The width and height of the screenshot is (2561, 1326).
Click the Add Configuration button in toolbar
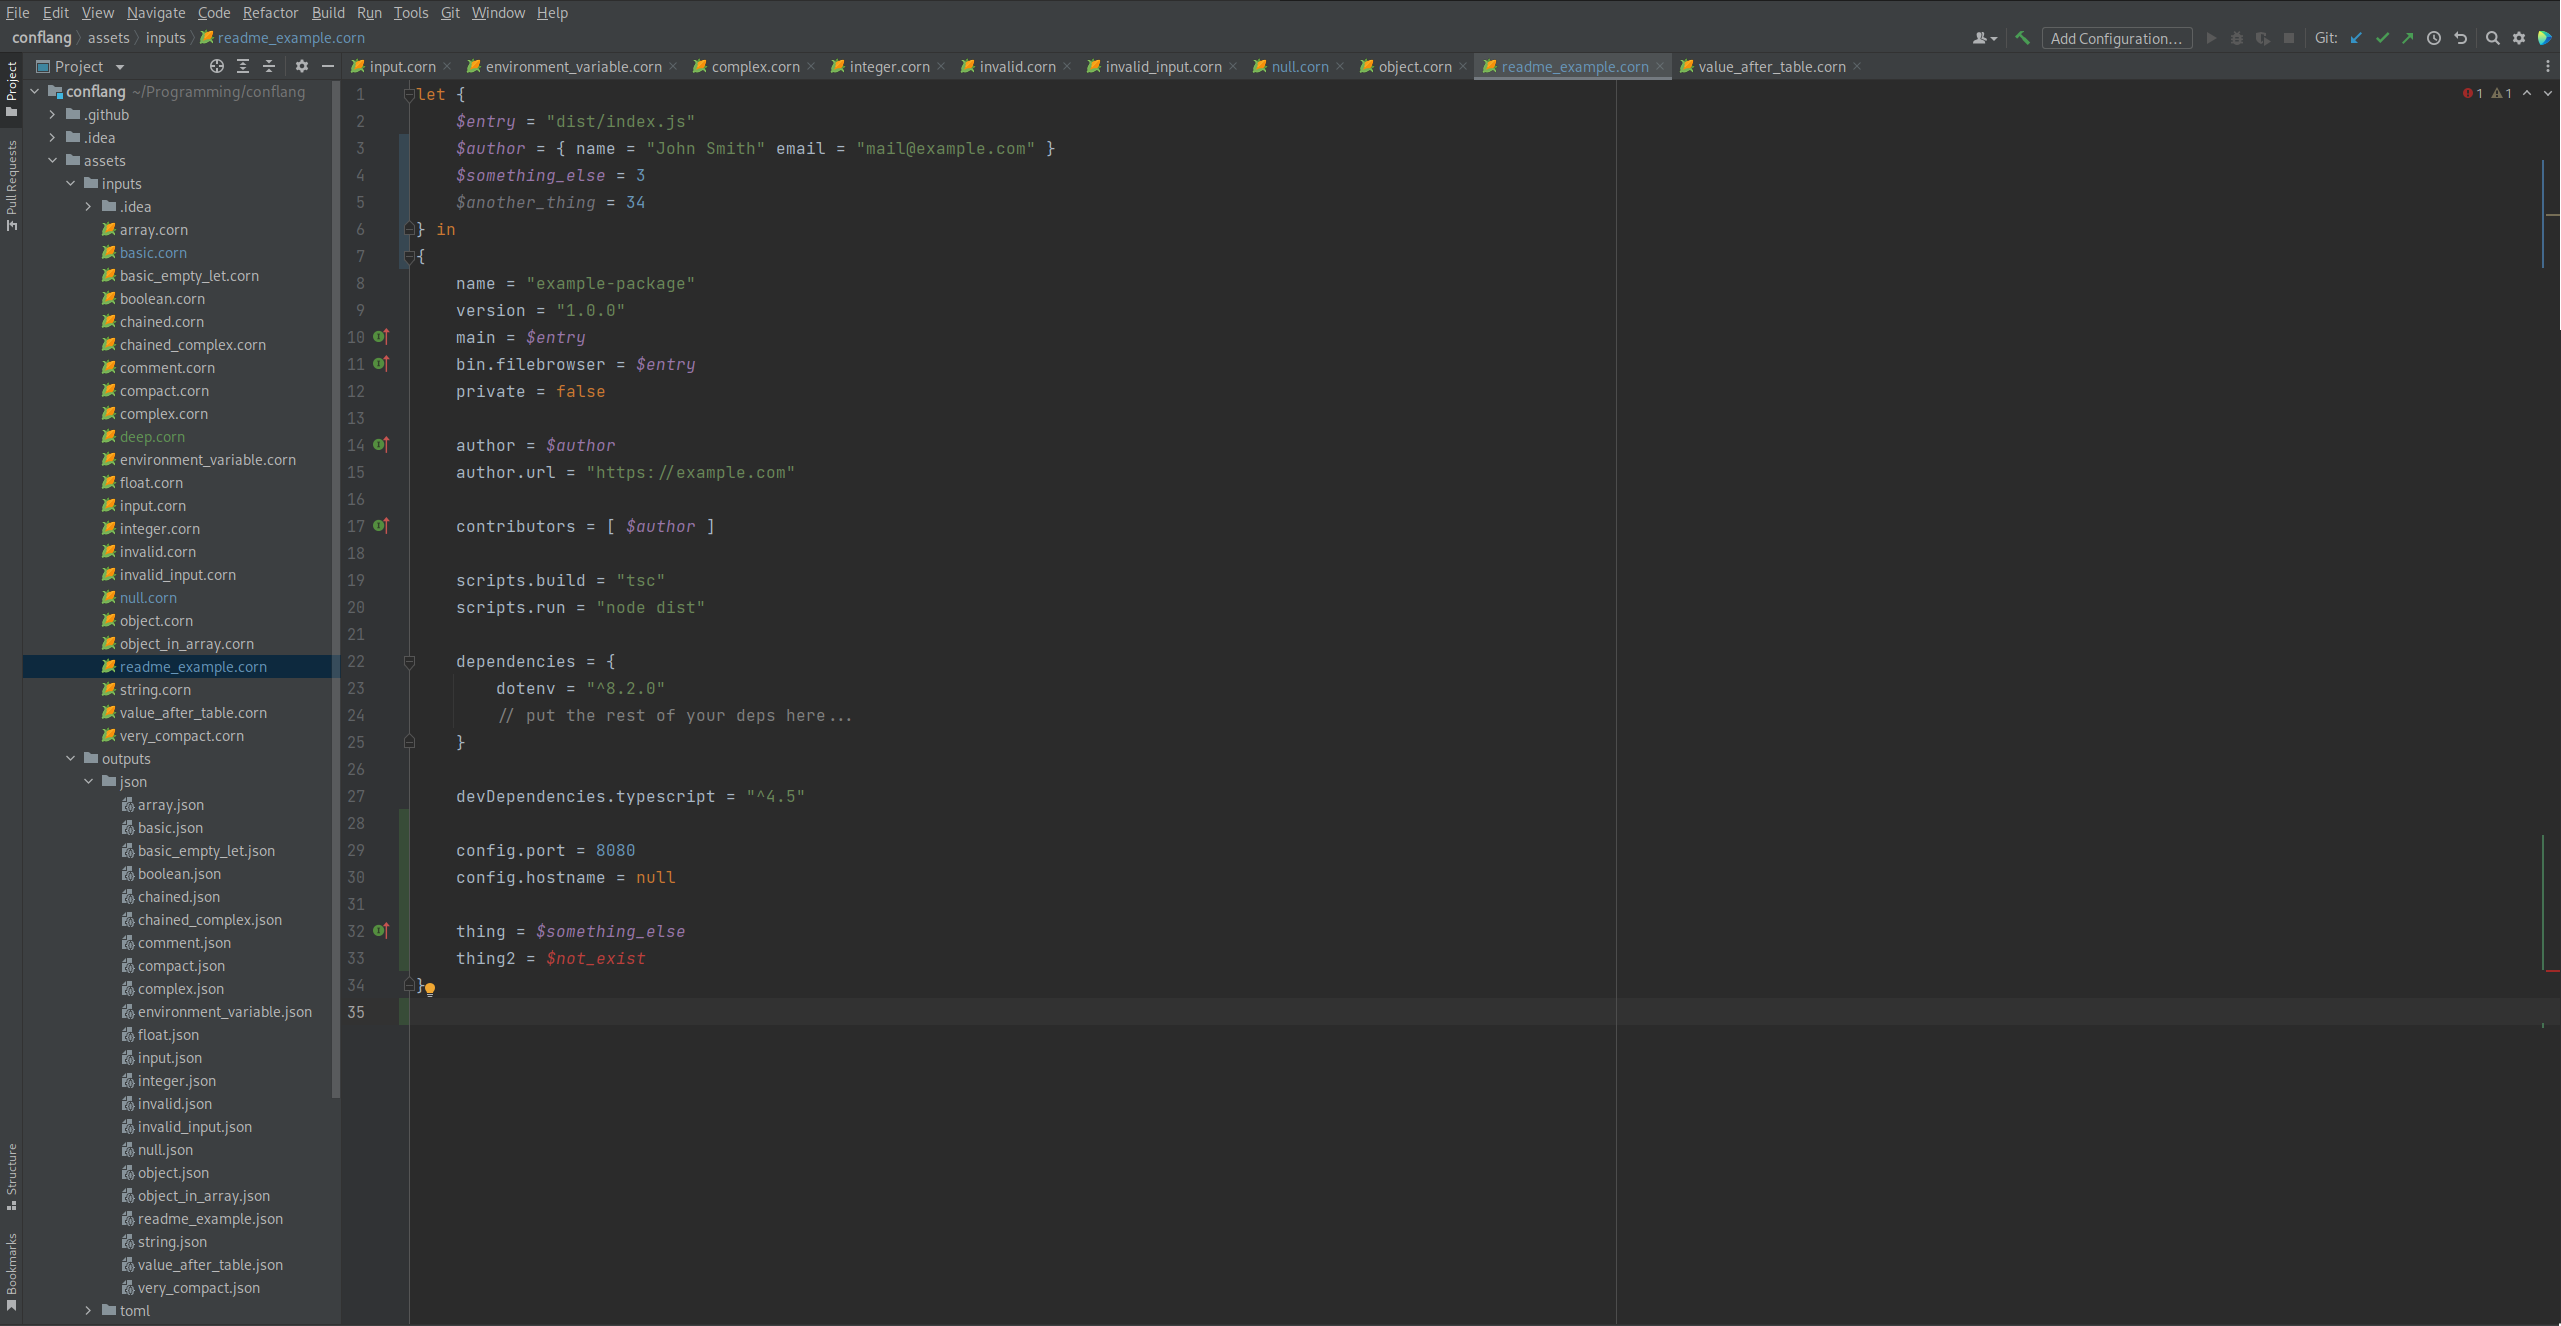click(x=2118, y=39)
